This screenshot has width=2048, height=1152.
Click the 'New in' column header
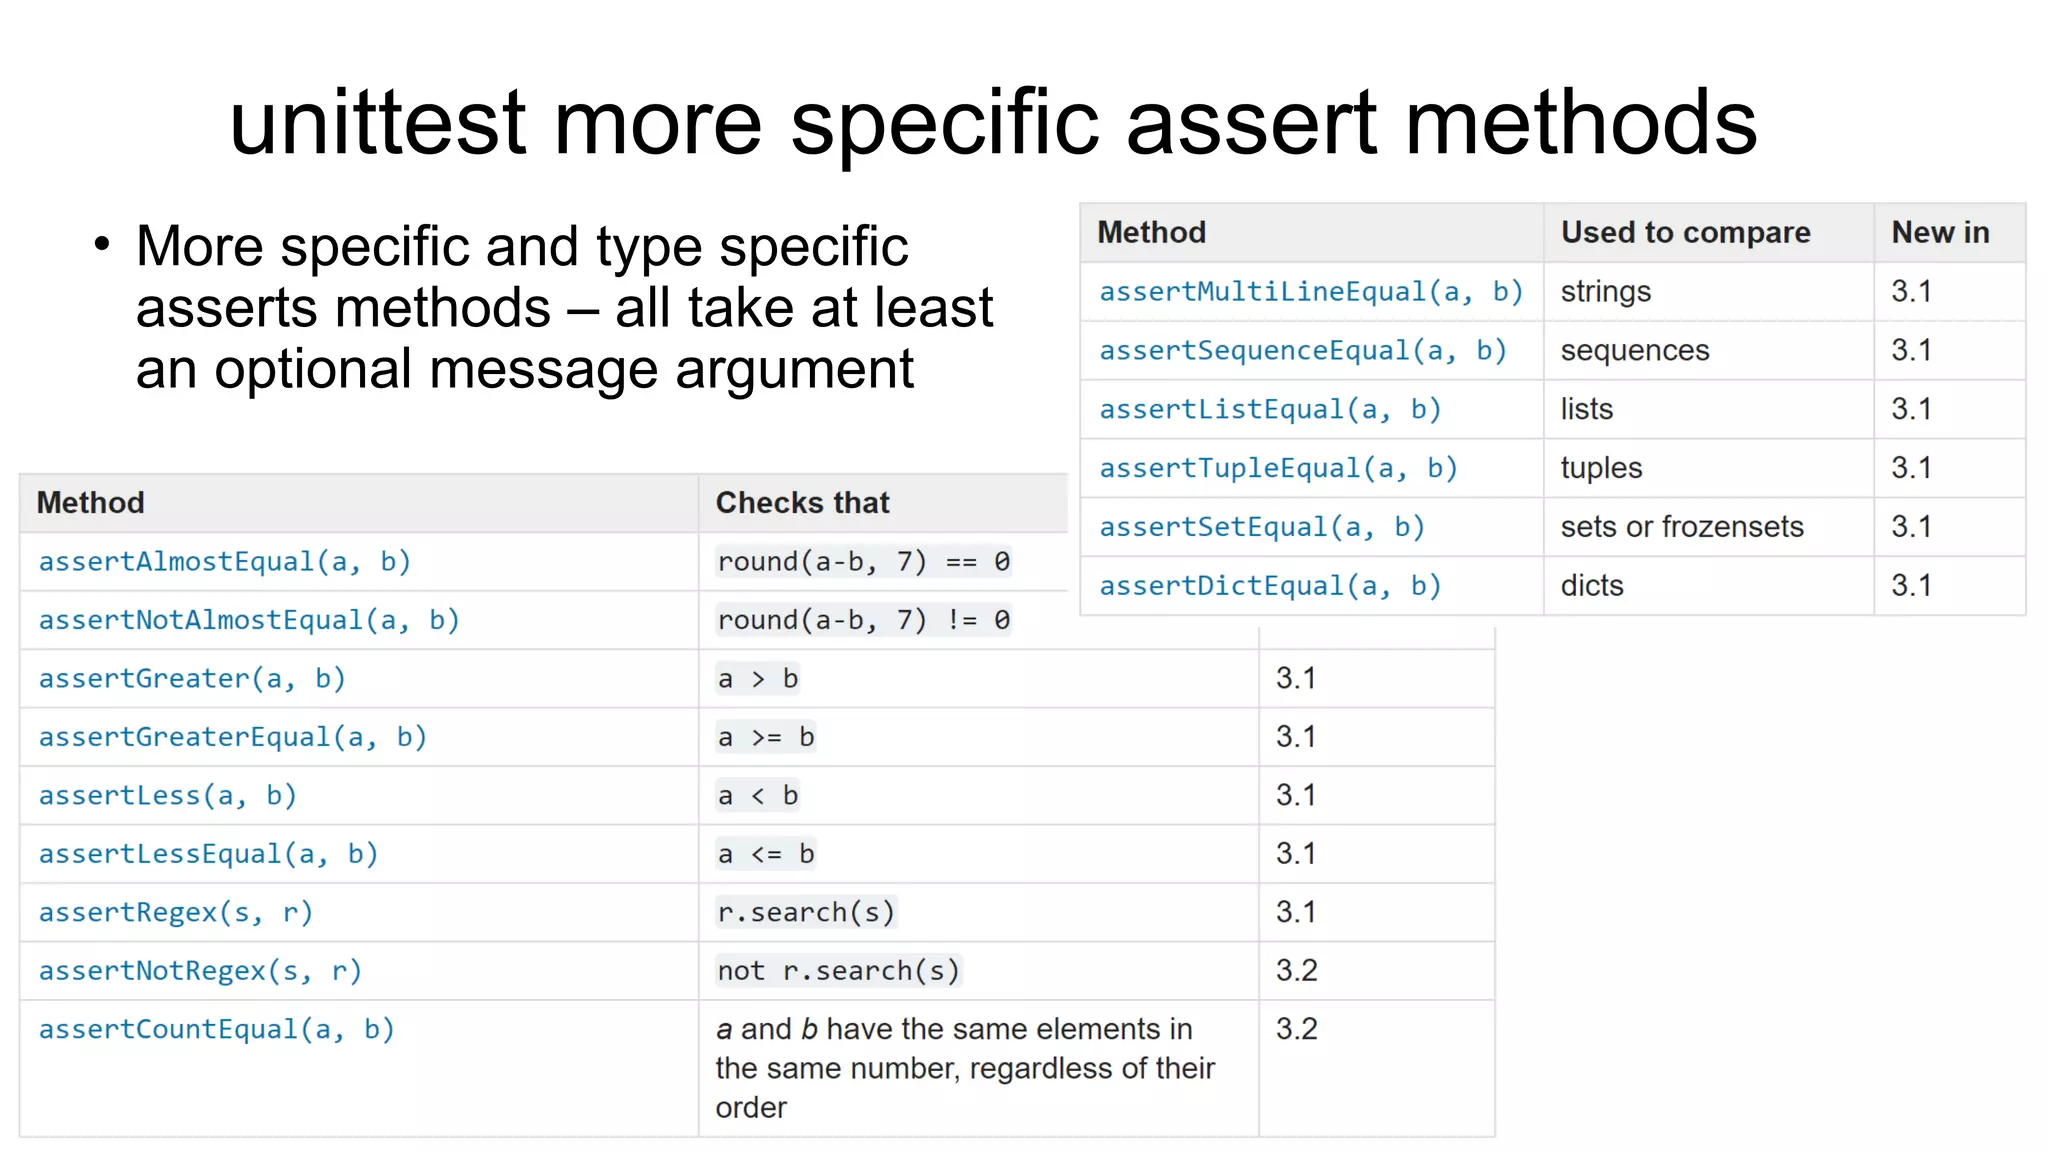[1940, 233]
